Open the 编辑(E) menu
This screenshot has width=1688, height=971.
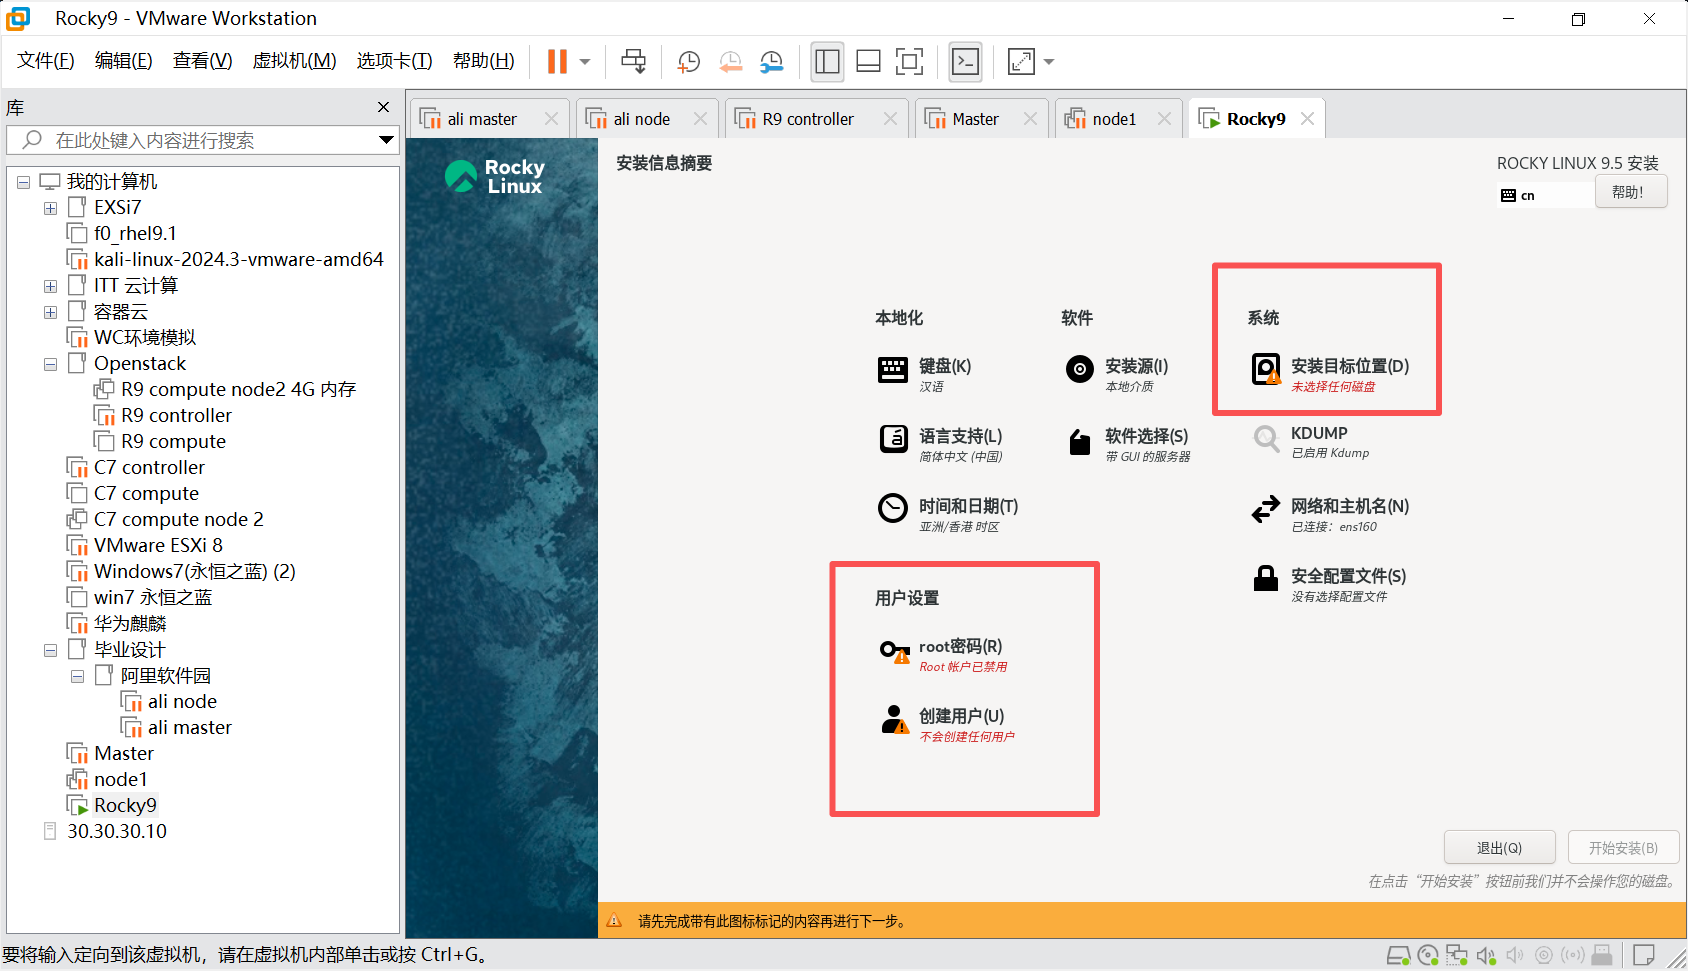[124, 61]
